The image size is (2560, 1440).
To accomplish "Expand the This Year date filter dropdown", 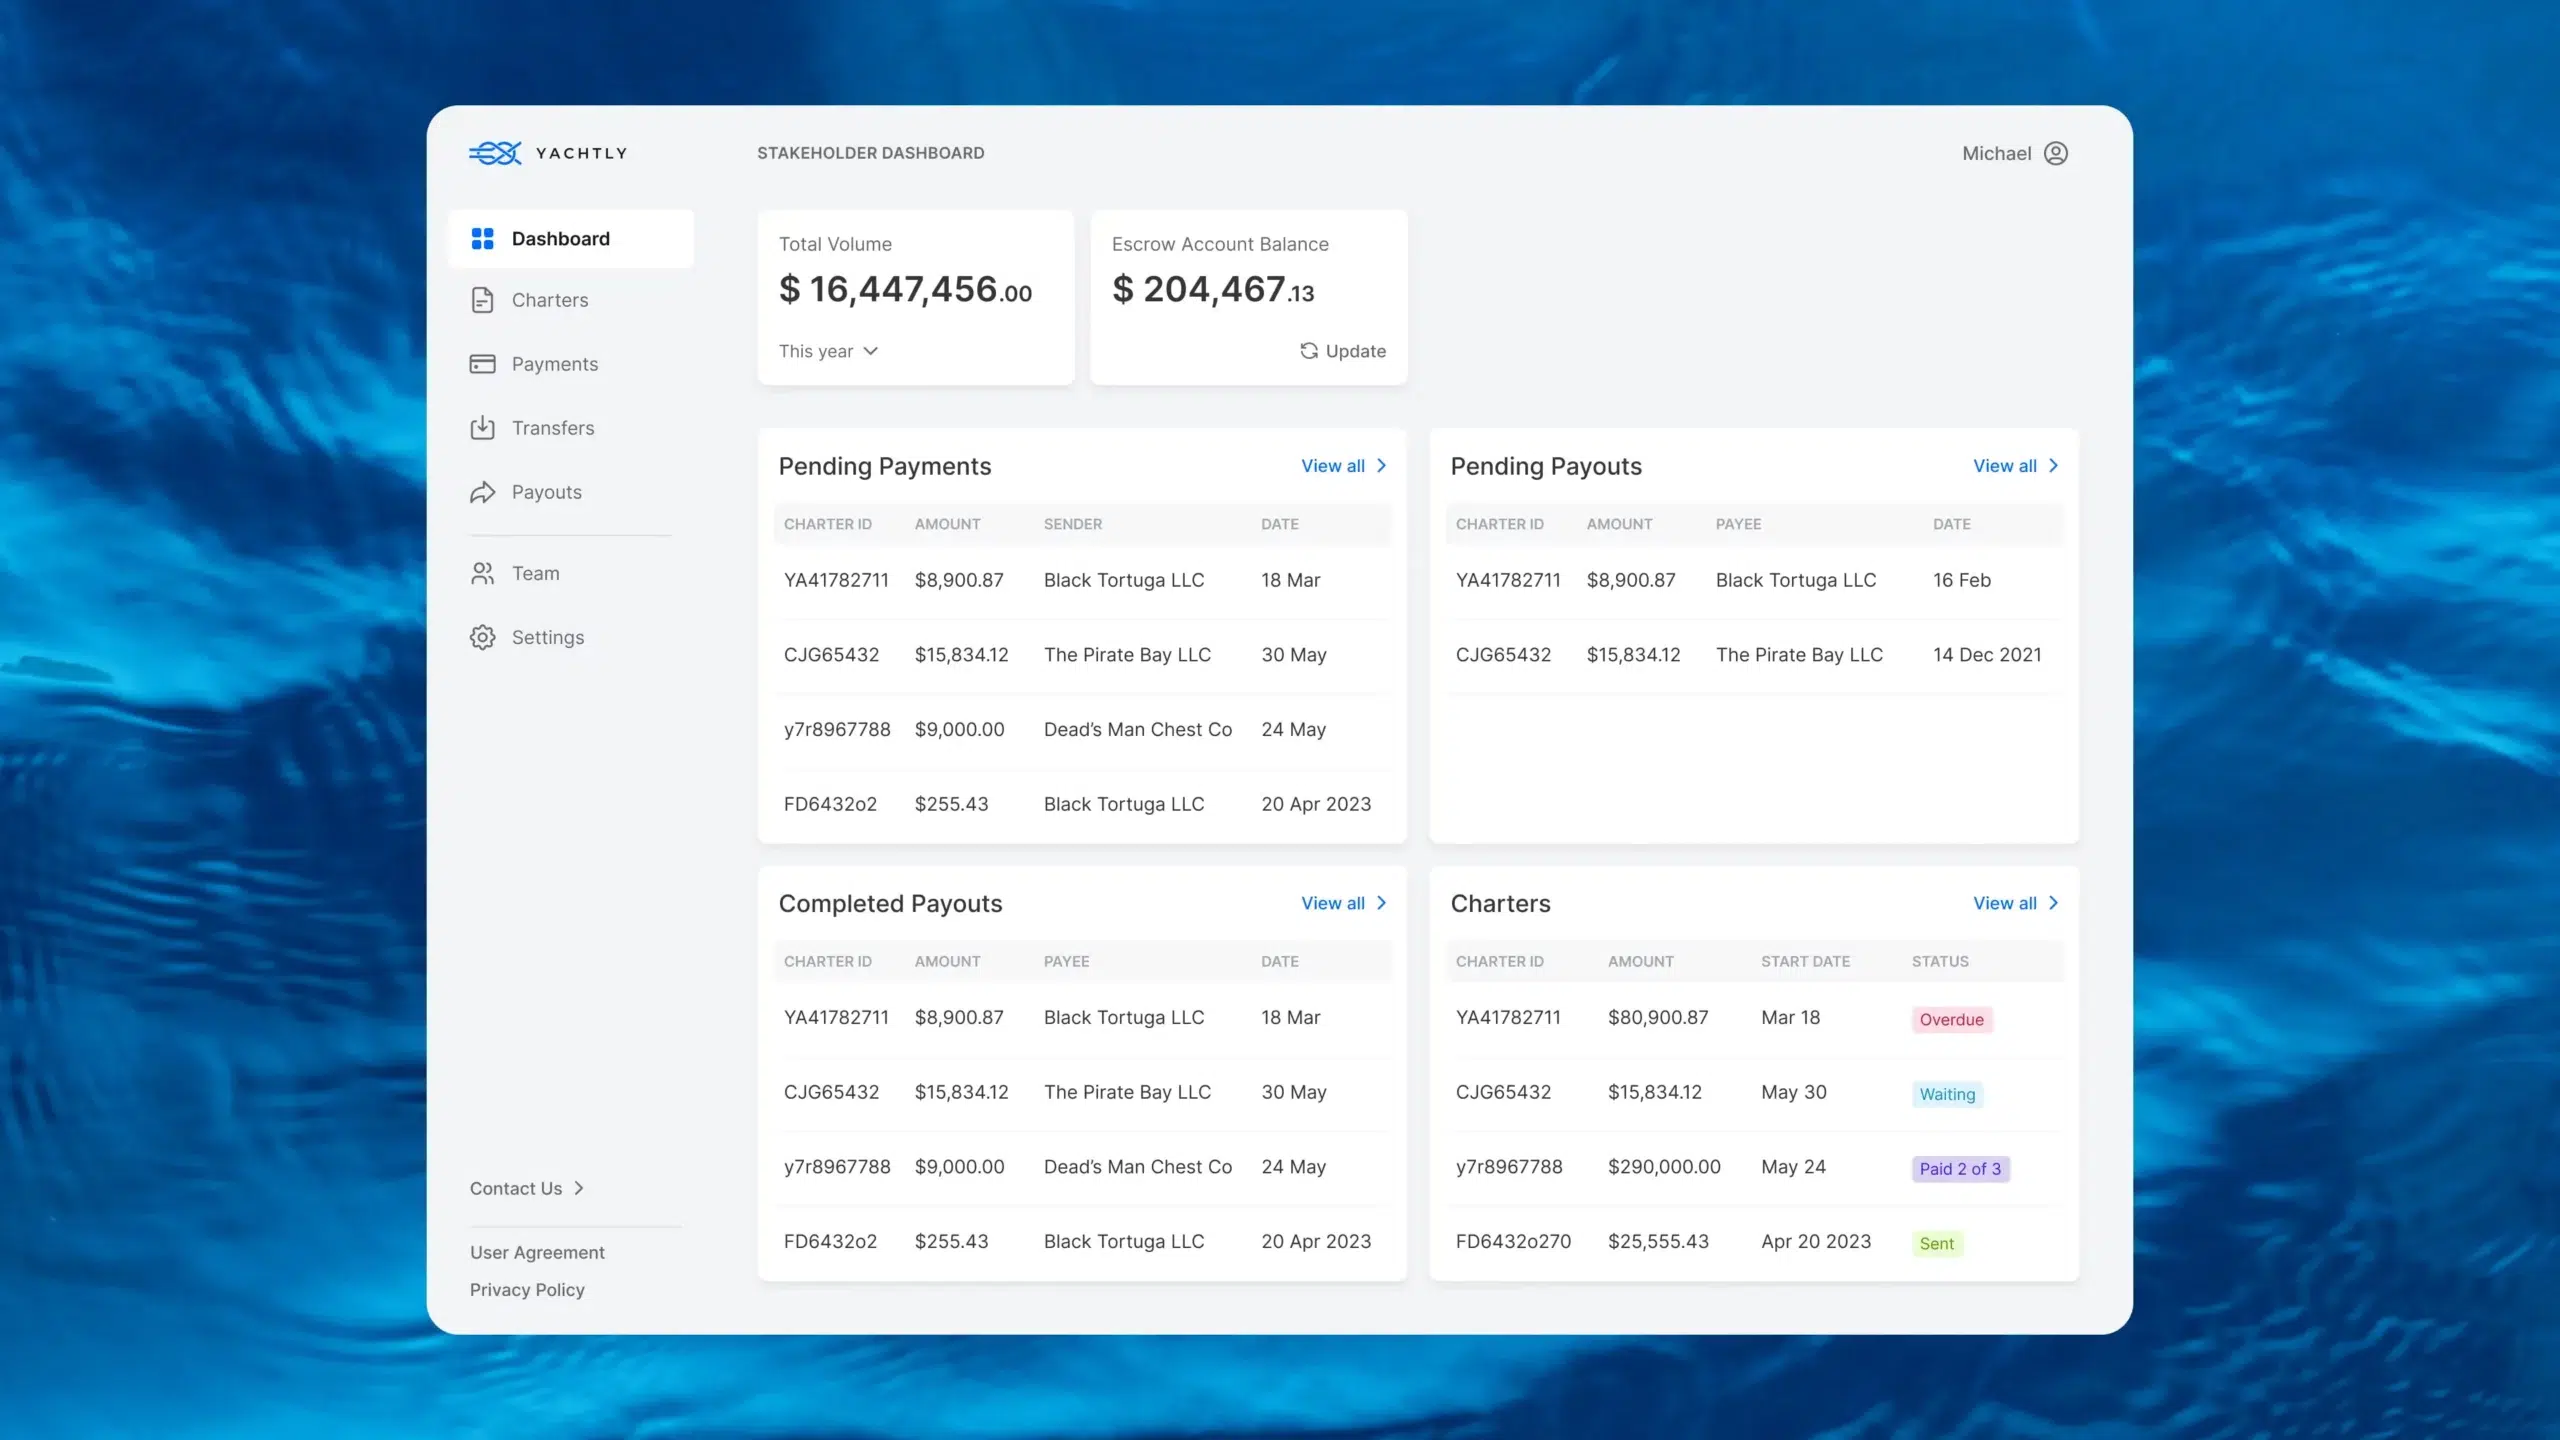I will pos(826,350).
